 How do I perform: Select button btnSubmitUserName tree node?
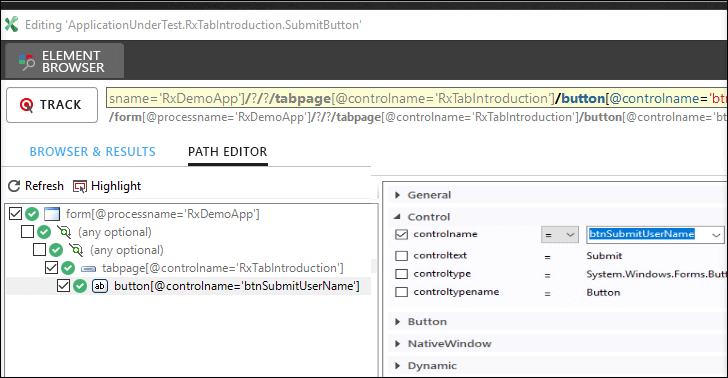pos(237,286)
